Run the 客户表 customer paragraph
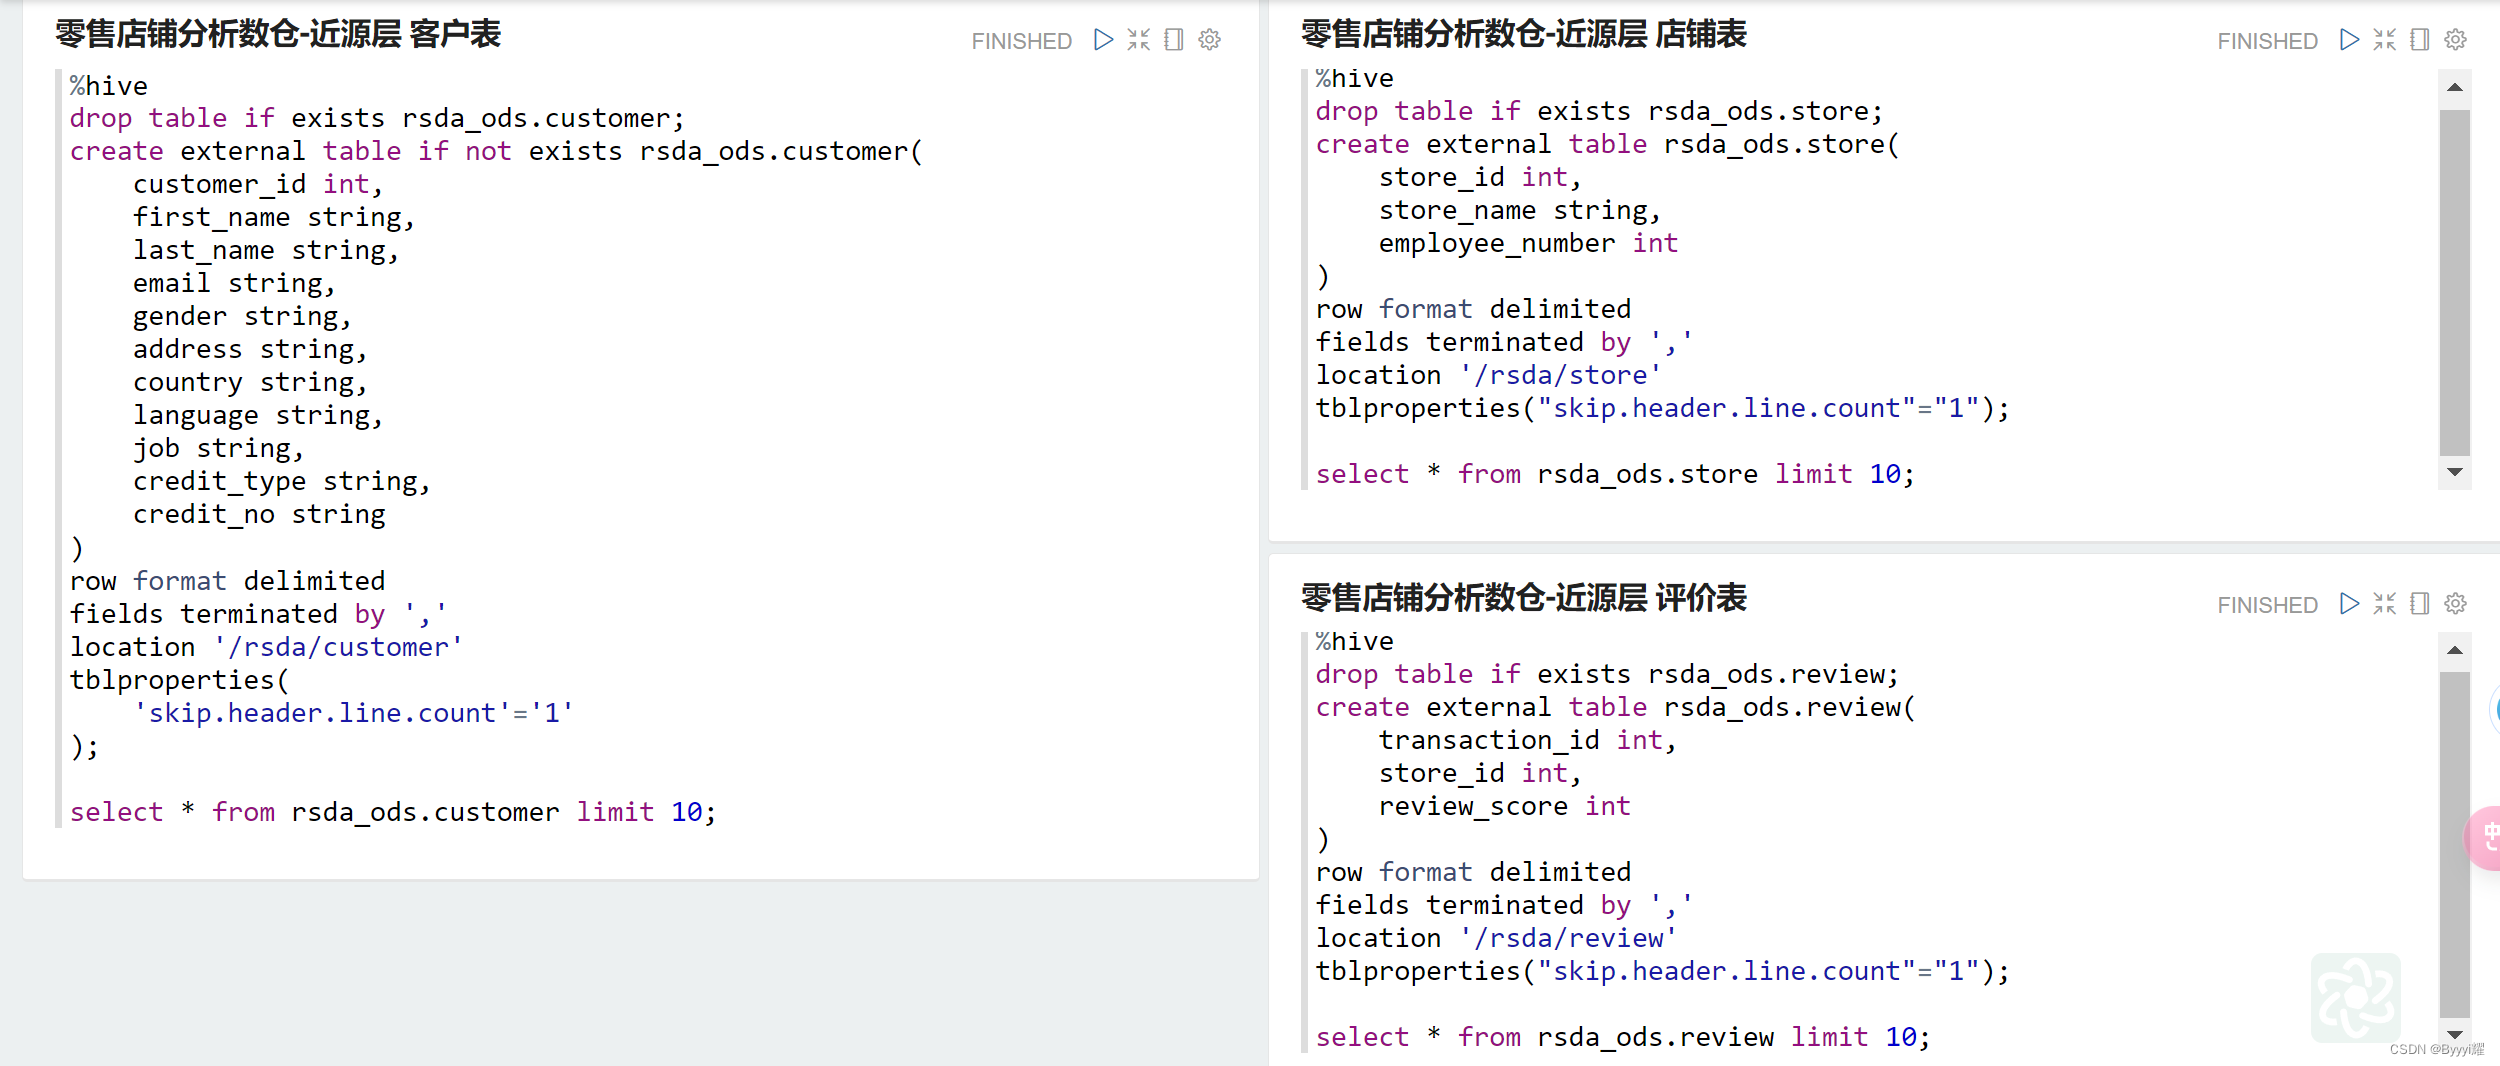The width and height of the screenshot is (2500, 1066). coord(1103,40)
